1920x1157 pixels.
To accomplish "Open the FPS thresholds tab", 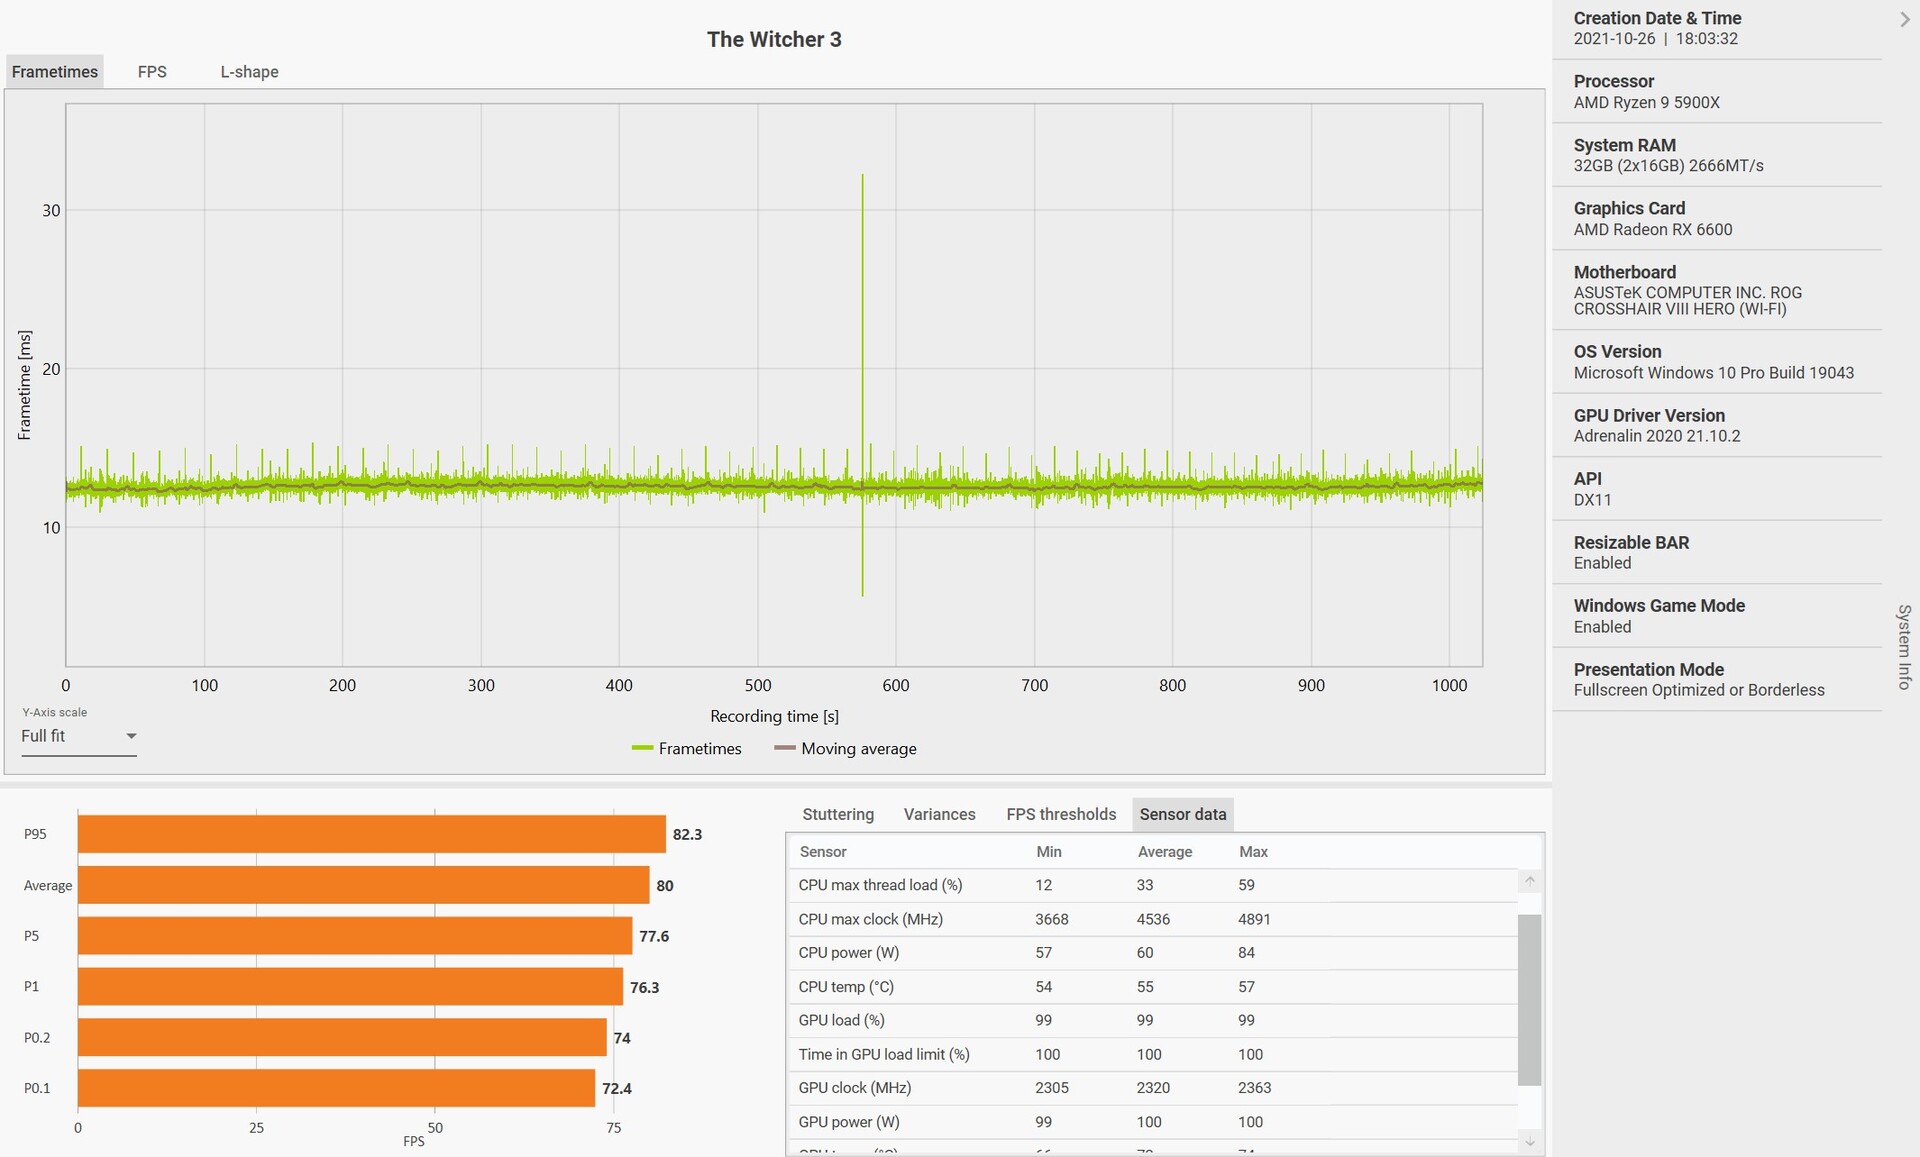I will tap(1060, 814).
